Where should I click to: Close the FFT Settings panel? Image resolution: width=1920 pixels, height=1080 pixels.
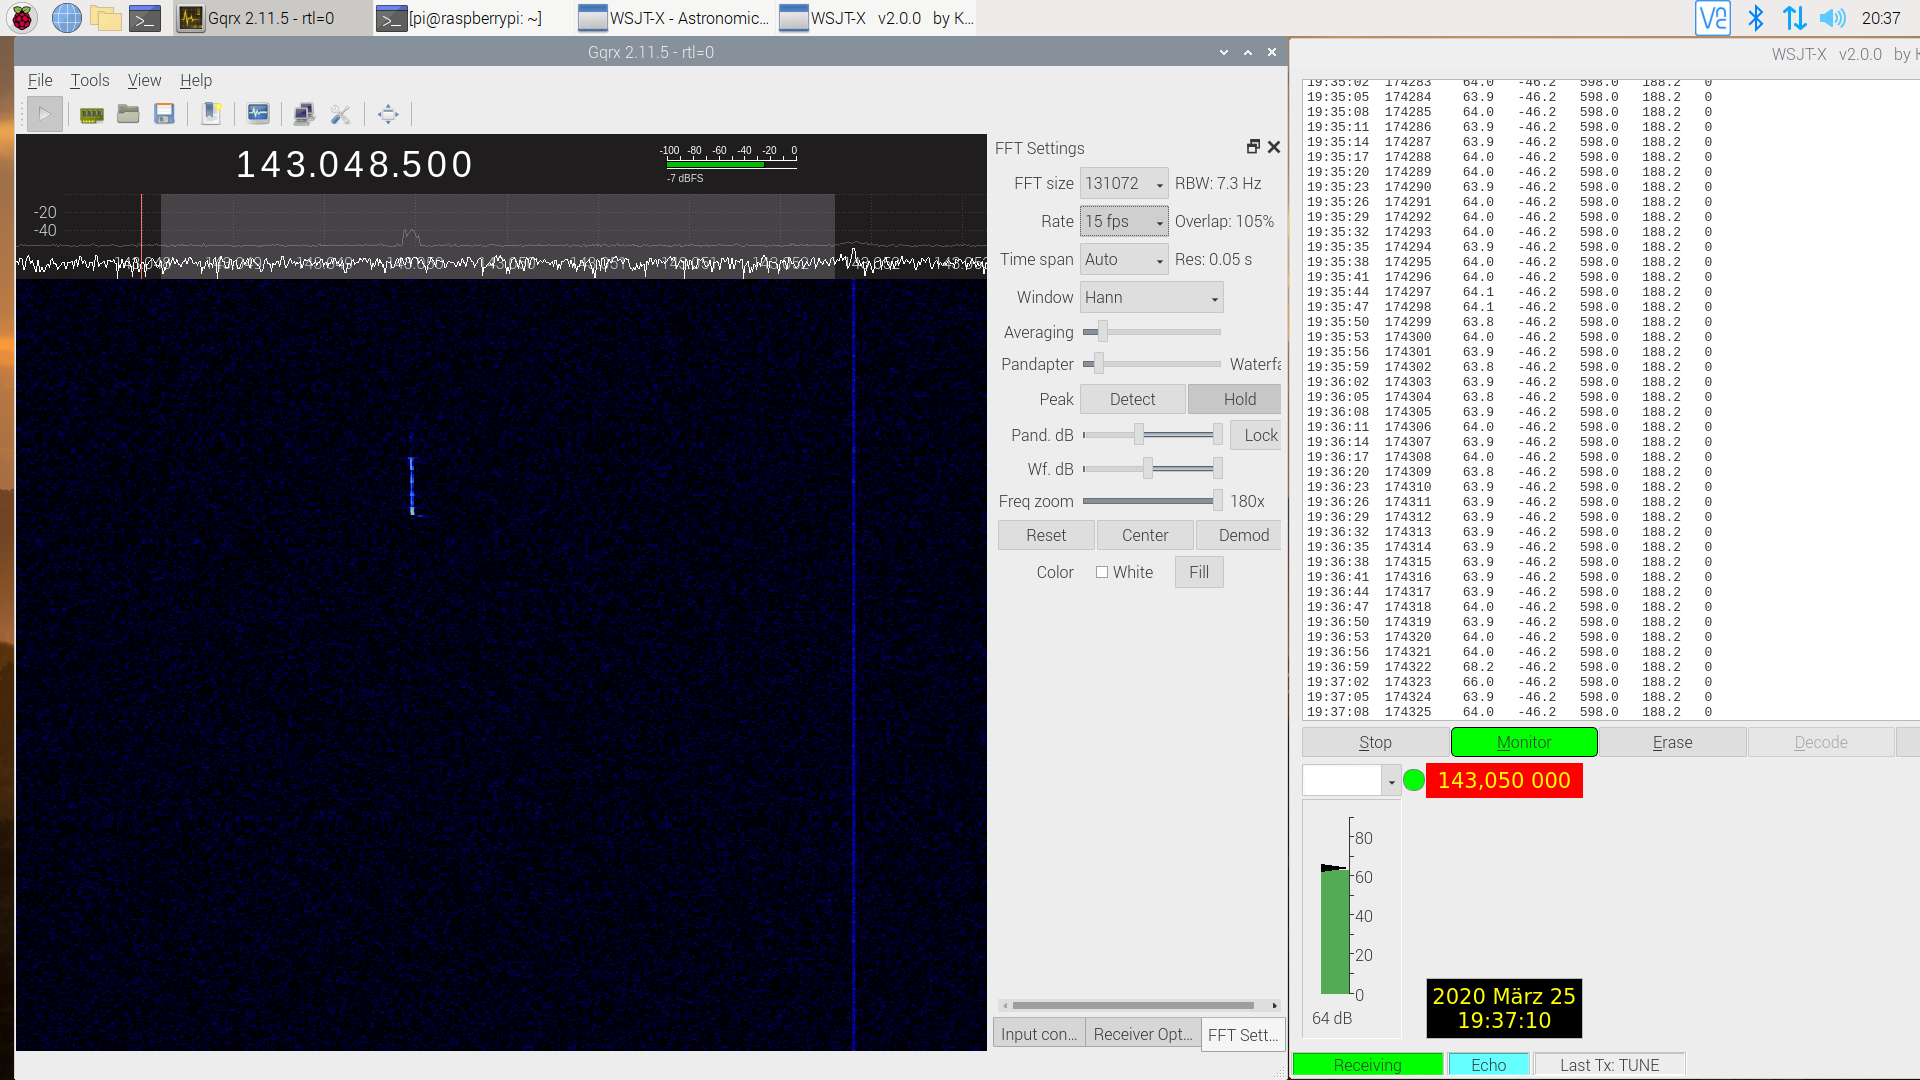pos(1274,147)
